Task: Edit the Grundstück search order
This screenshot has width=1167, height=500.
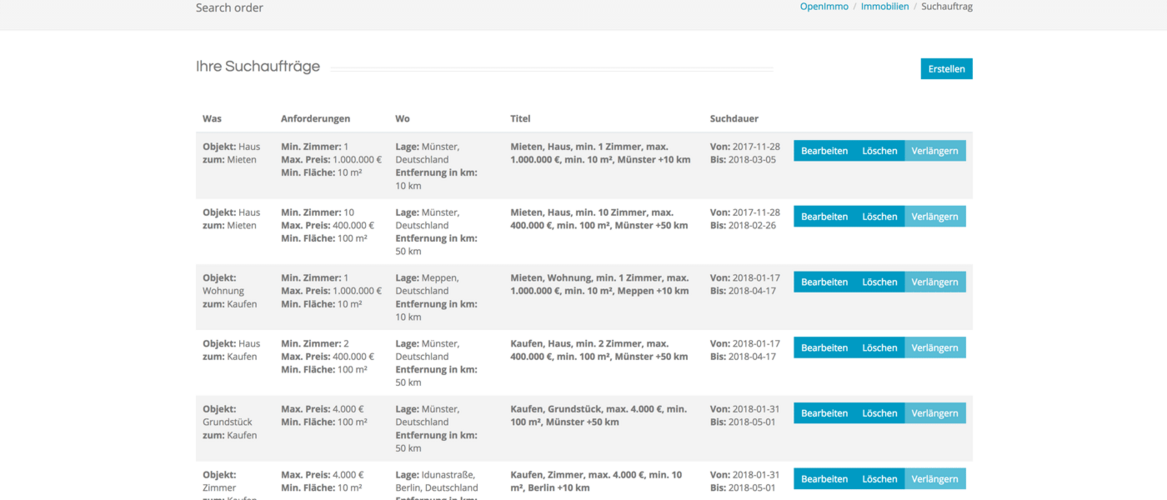Action: 824,413
